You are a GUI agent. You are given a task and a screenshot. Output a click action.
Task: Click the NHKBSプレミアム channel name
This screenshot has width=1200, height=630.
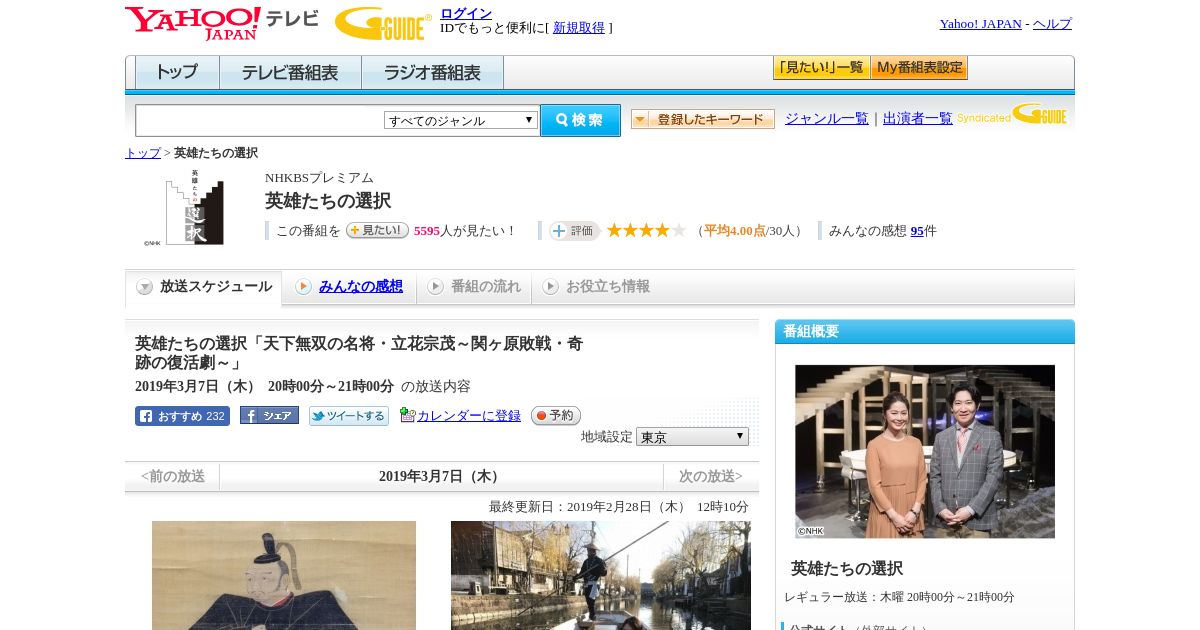[x=319, y=178]
